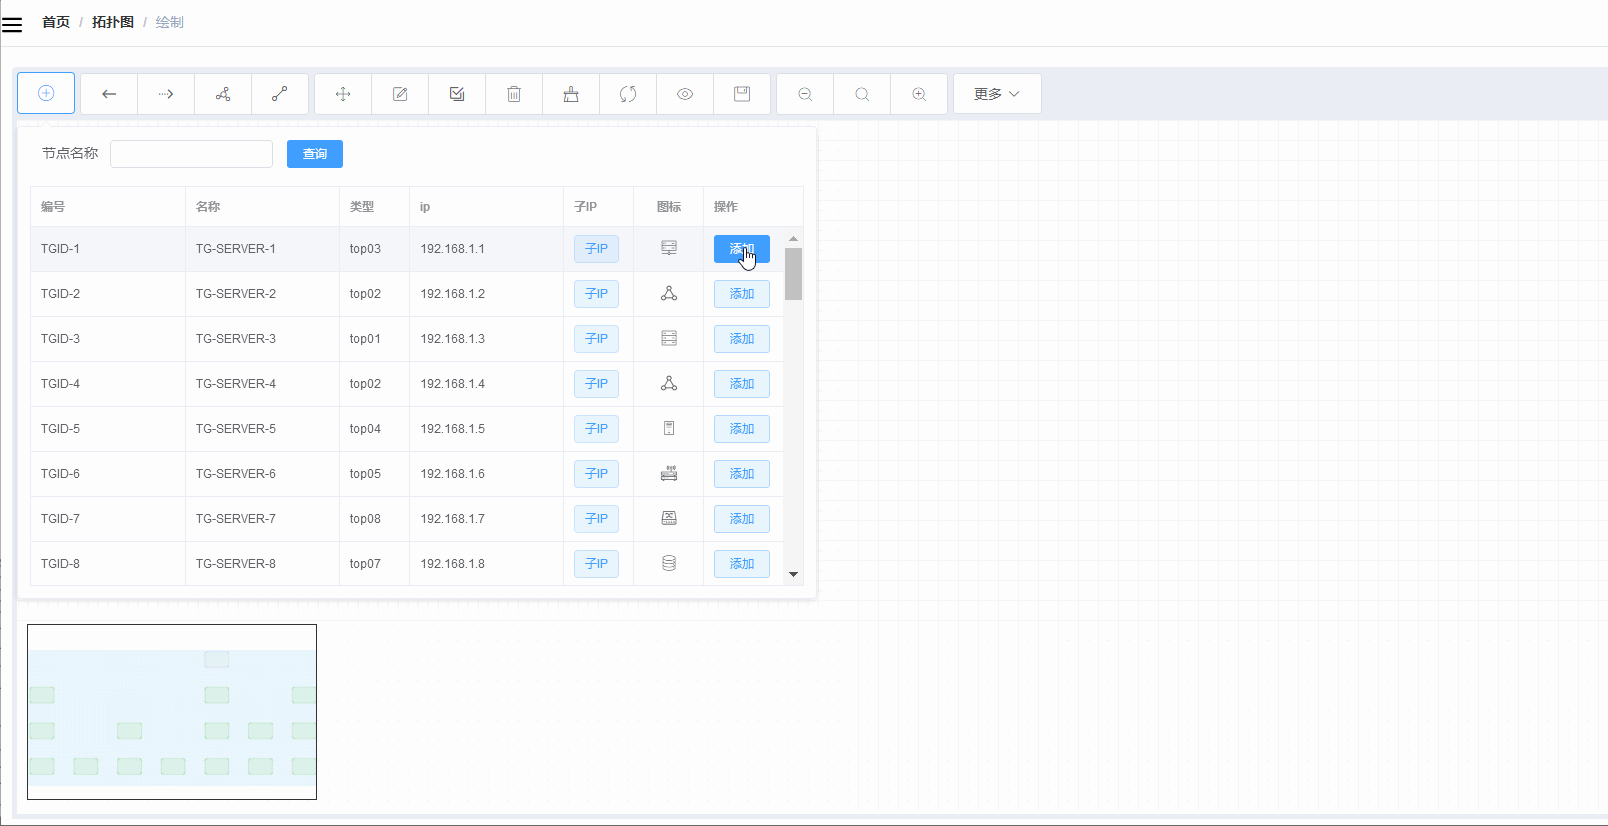Open 子IP for TG-SERVER-6
Screen dimensions: 1608x826
596,474
